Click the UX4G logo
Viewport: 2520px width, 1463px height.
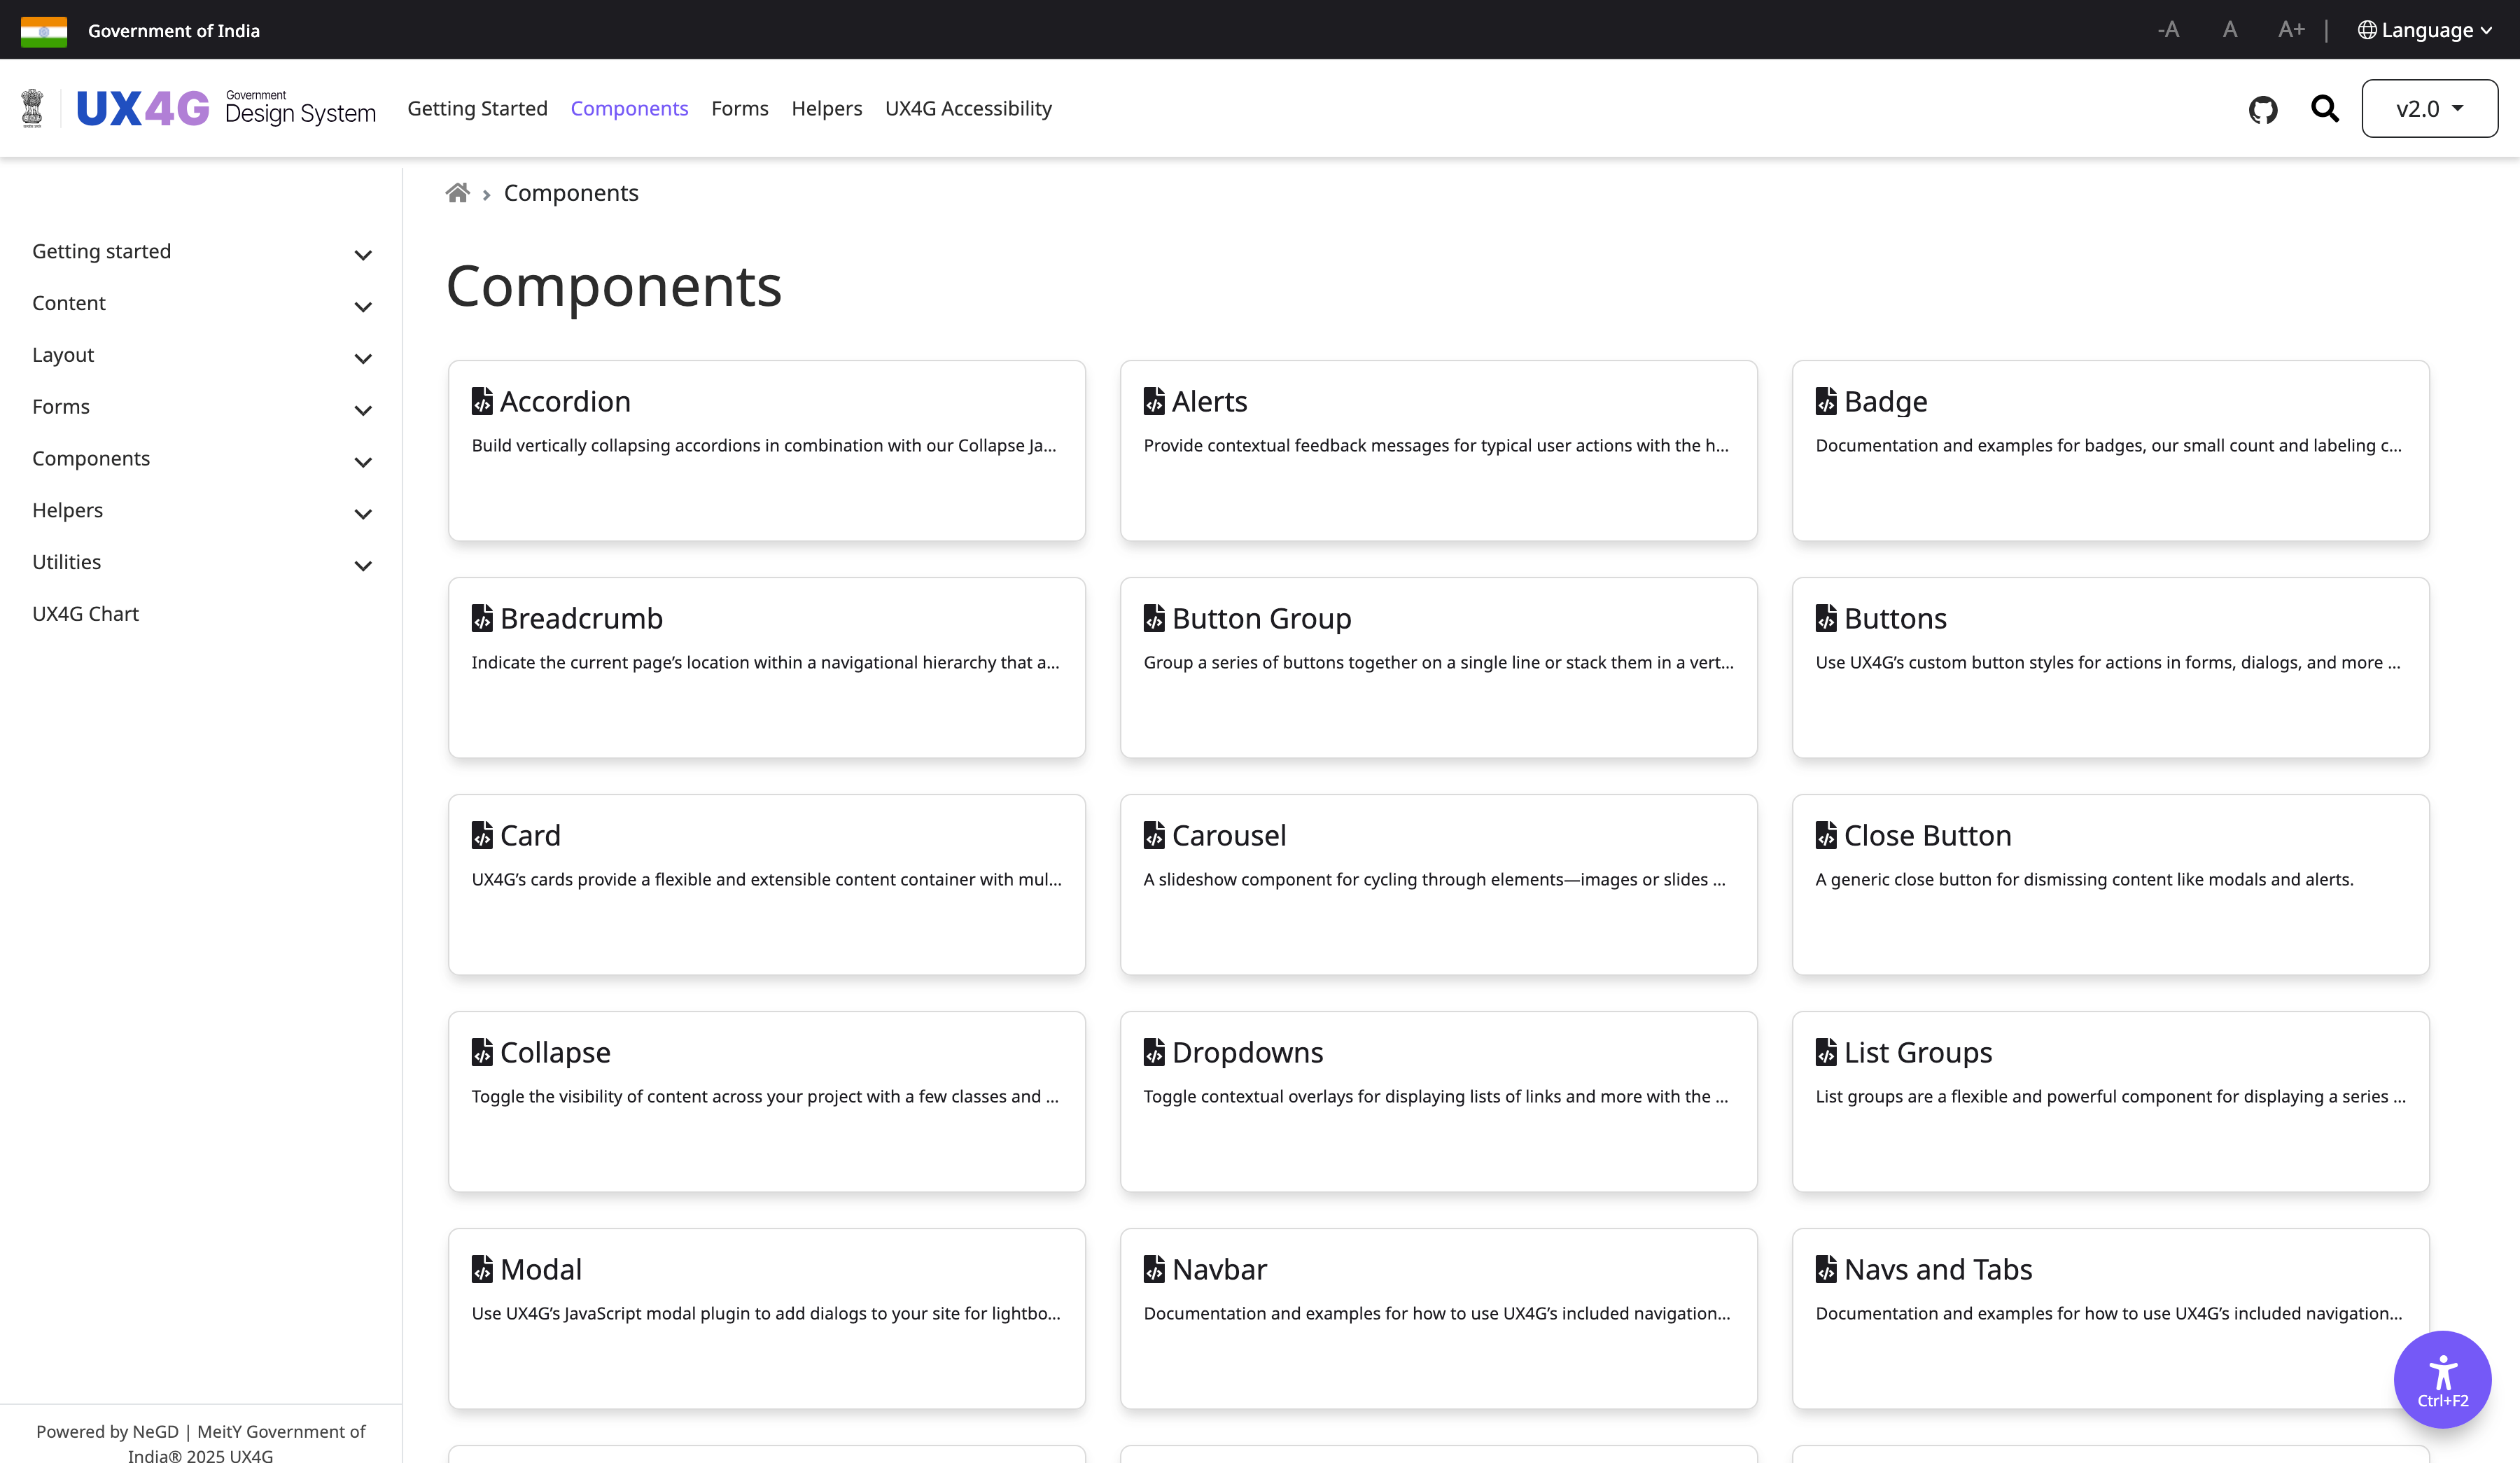coord(143,108)
